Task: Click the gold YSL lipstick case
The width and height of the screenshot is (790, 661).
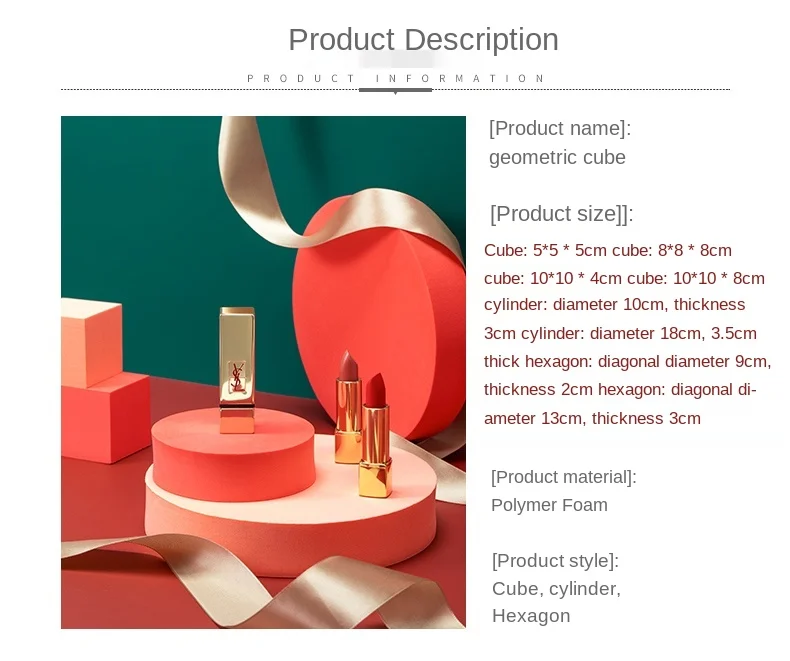Action: [237, 370]
